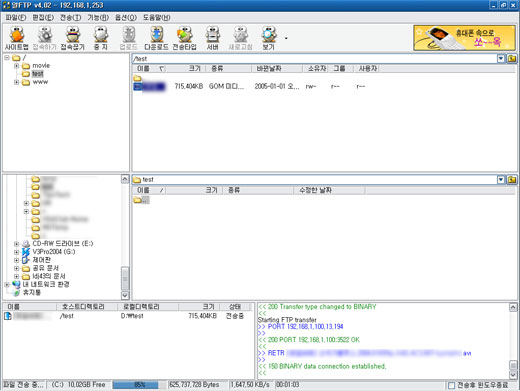
Task: Select the www folder in the remote tree
Action: coord(35,82)
